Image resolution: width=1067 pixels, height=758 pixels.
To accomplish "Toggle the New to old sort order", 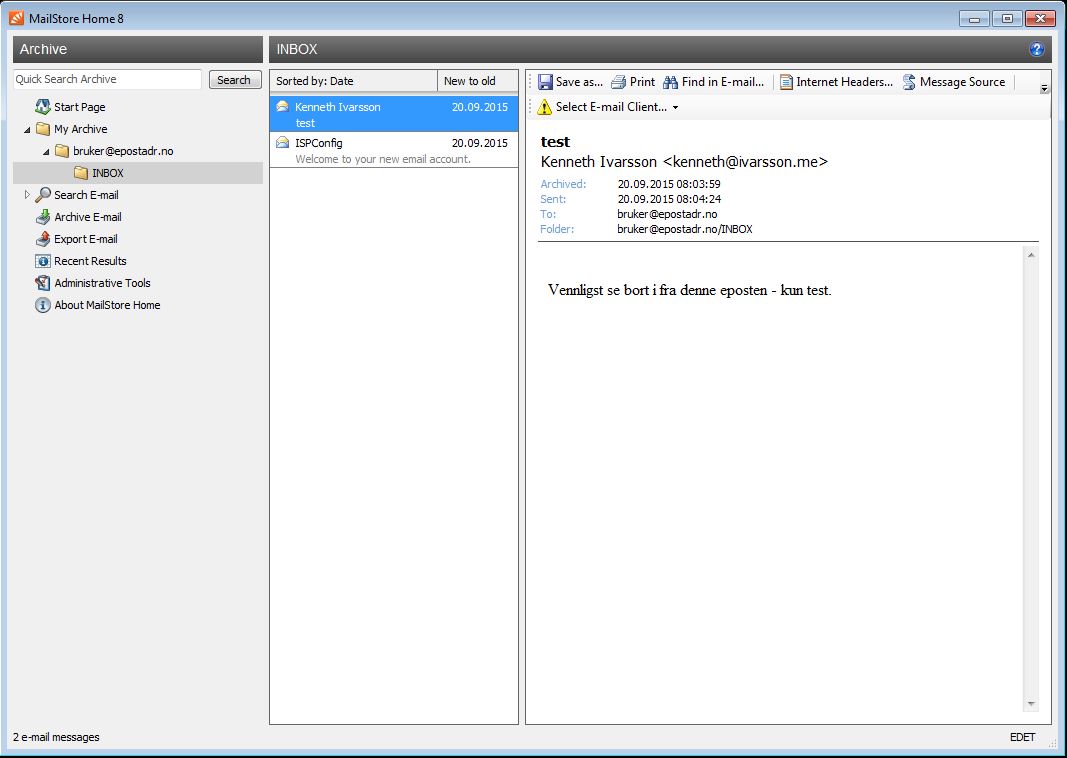I will point(477,81).
